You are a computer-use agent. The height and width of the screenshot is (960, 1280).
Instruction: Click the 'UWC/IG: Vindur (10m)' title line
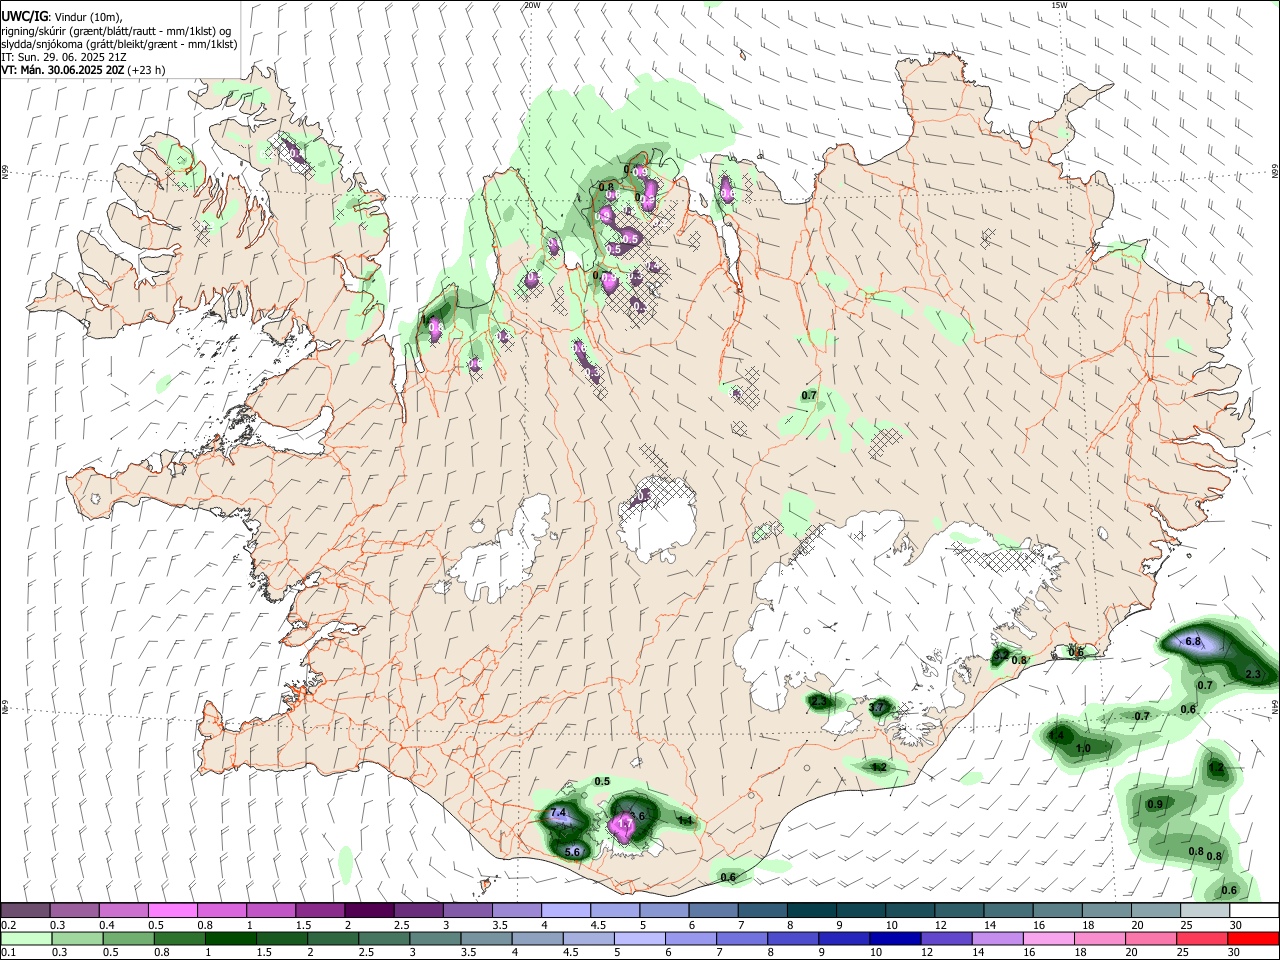click(x=62, y=17)
